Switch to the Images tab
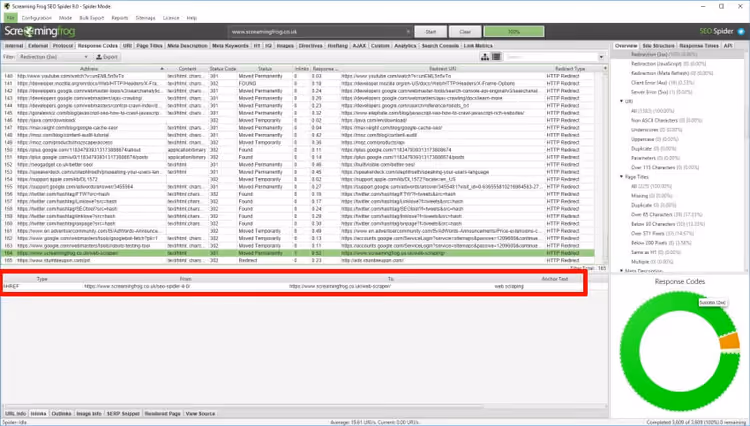Image resolution: width=750 pixels, height=426 pixels. pos(285,46)
